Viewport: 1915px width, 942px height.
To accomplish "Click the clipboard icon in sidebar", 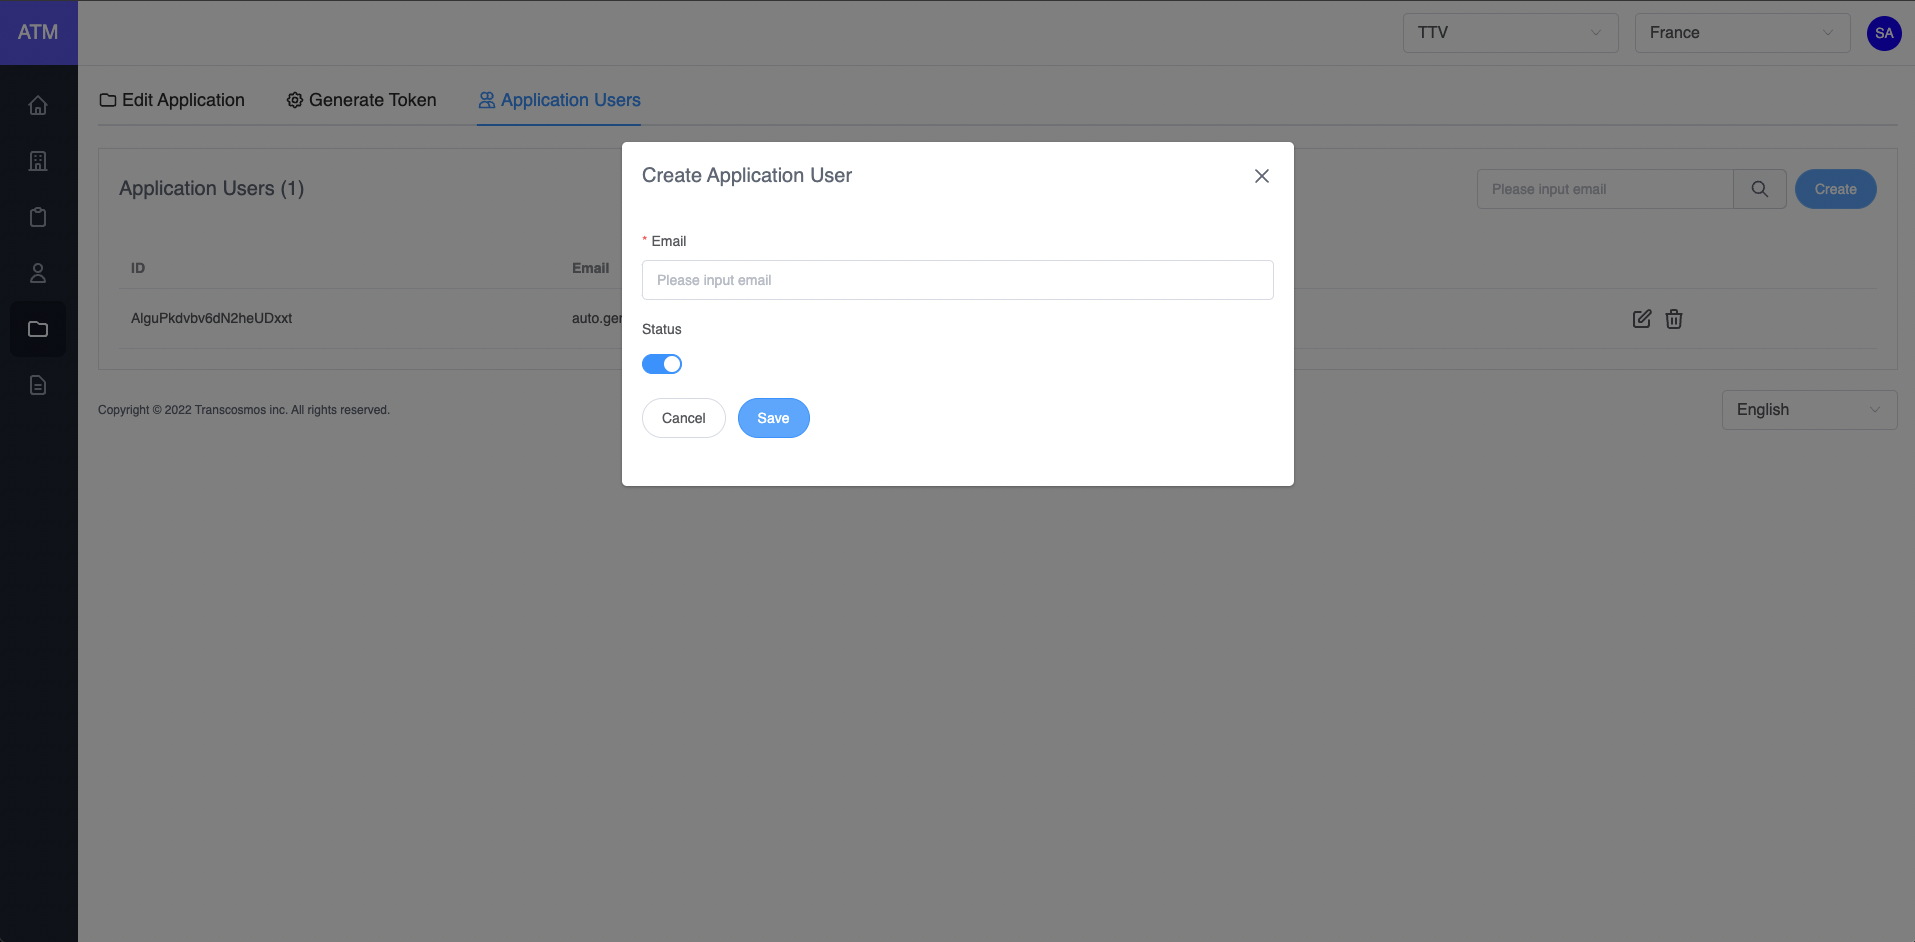I will pyautogui.click(x=38, y=217).
